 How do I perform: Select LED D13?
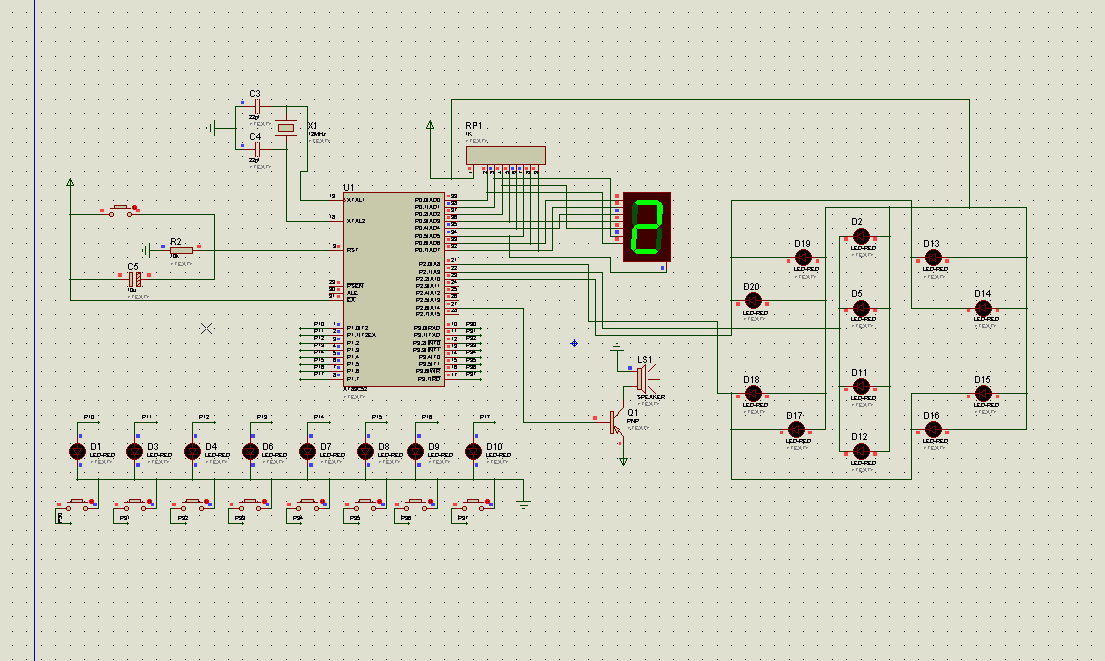[x=933, y=258]
